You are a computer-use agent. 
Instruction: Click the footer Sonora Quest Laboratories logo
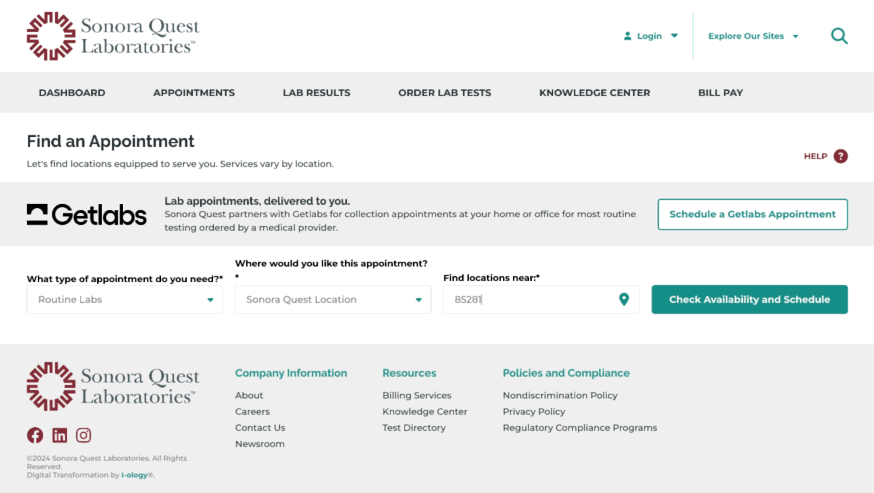(x=113, y=386)
